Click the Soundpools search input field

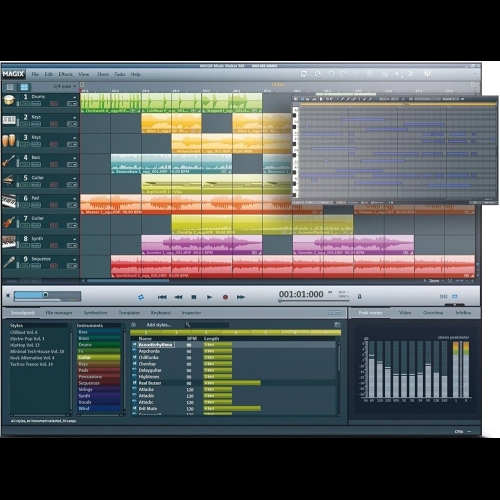[210, 325]
